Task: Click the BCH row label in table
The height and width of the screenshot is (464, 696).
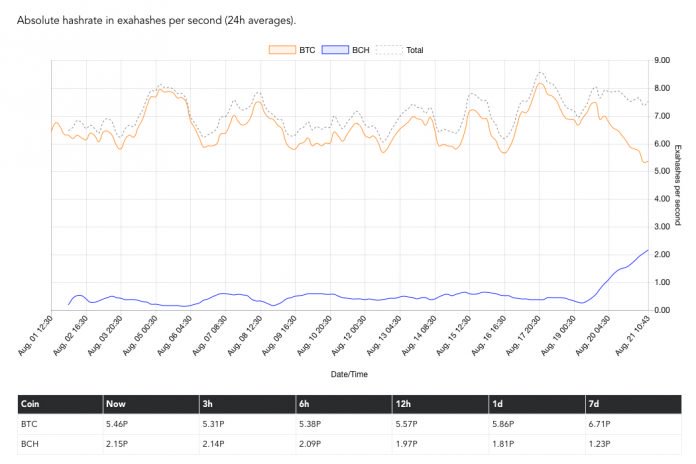Action: [30, 444]
